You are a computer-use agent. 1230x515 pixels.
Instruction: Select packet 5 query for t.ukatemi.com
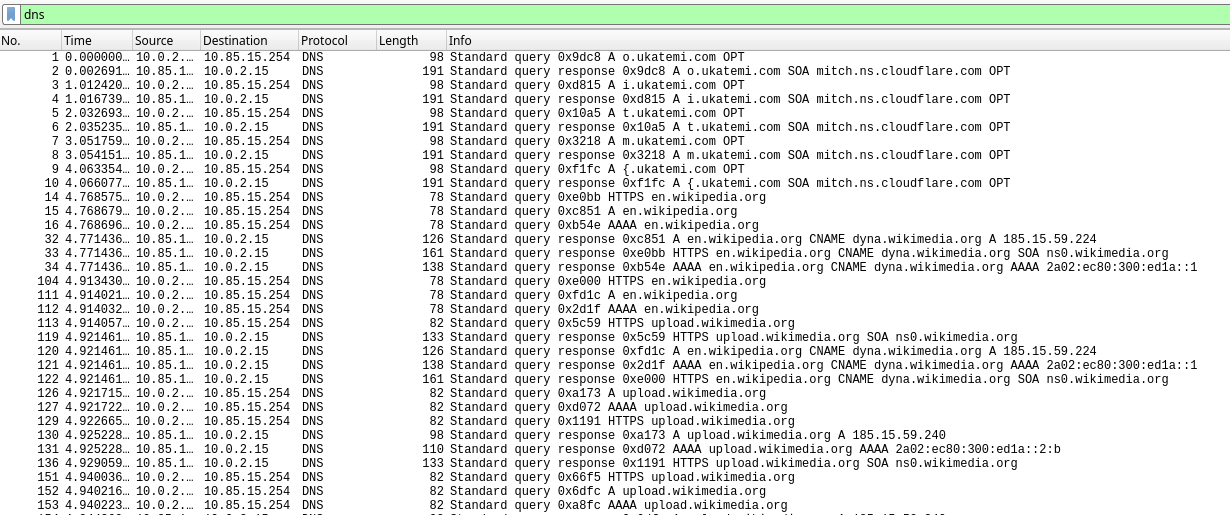click(615, 114)
